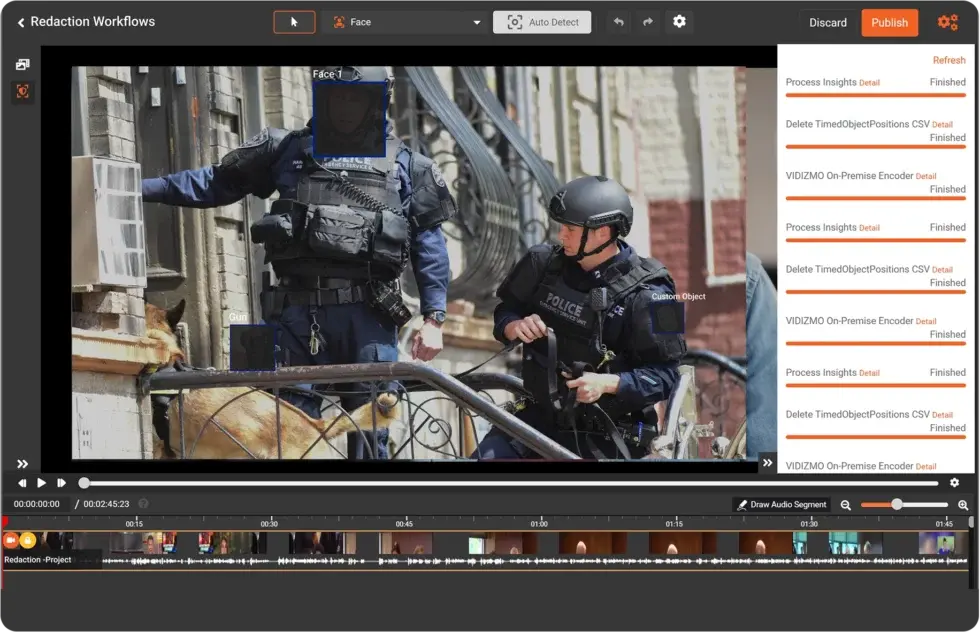
Task: Undo the last redaction action
Action: point(619,22)
